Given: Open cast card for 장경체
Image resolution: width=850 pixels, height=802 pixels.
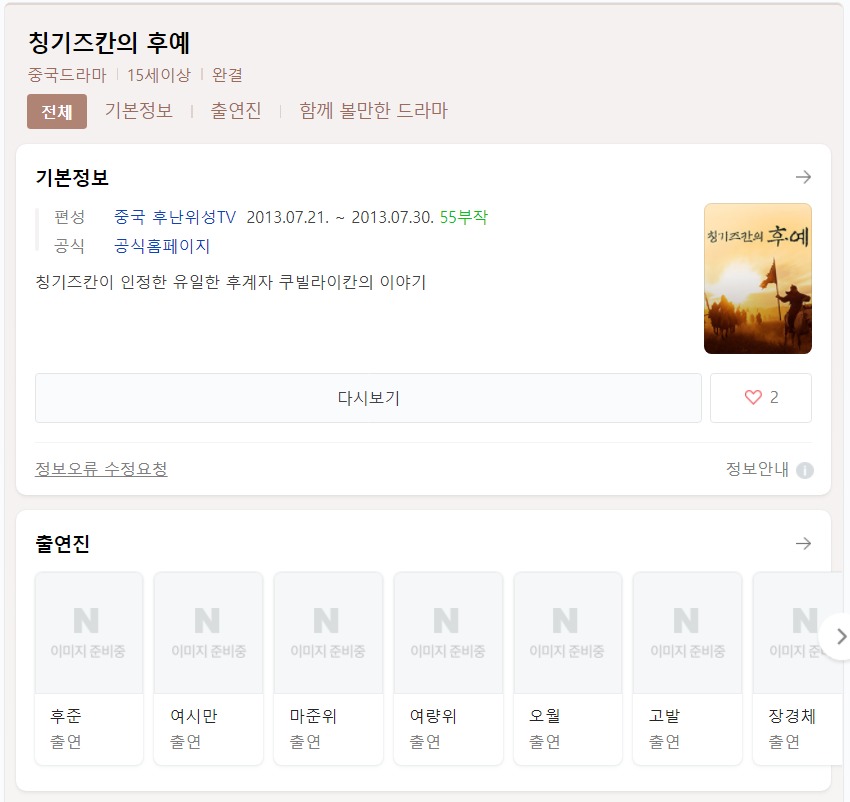Looking at the screenshot, I should [x=798, y=668].
